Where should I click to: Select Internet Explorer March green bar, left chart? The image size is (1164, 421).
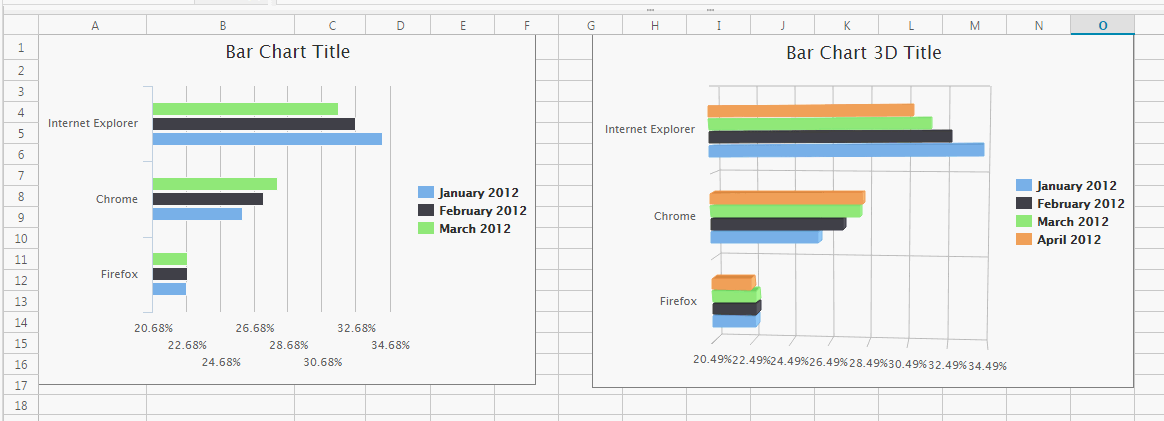245,108
